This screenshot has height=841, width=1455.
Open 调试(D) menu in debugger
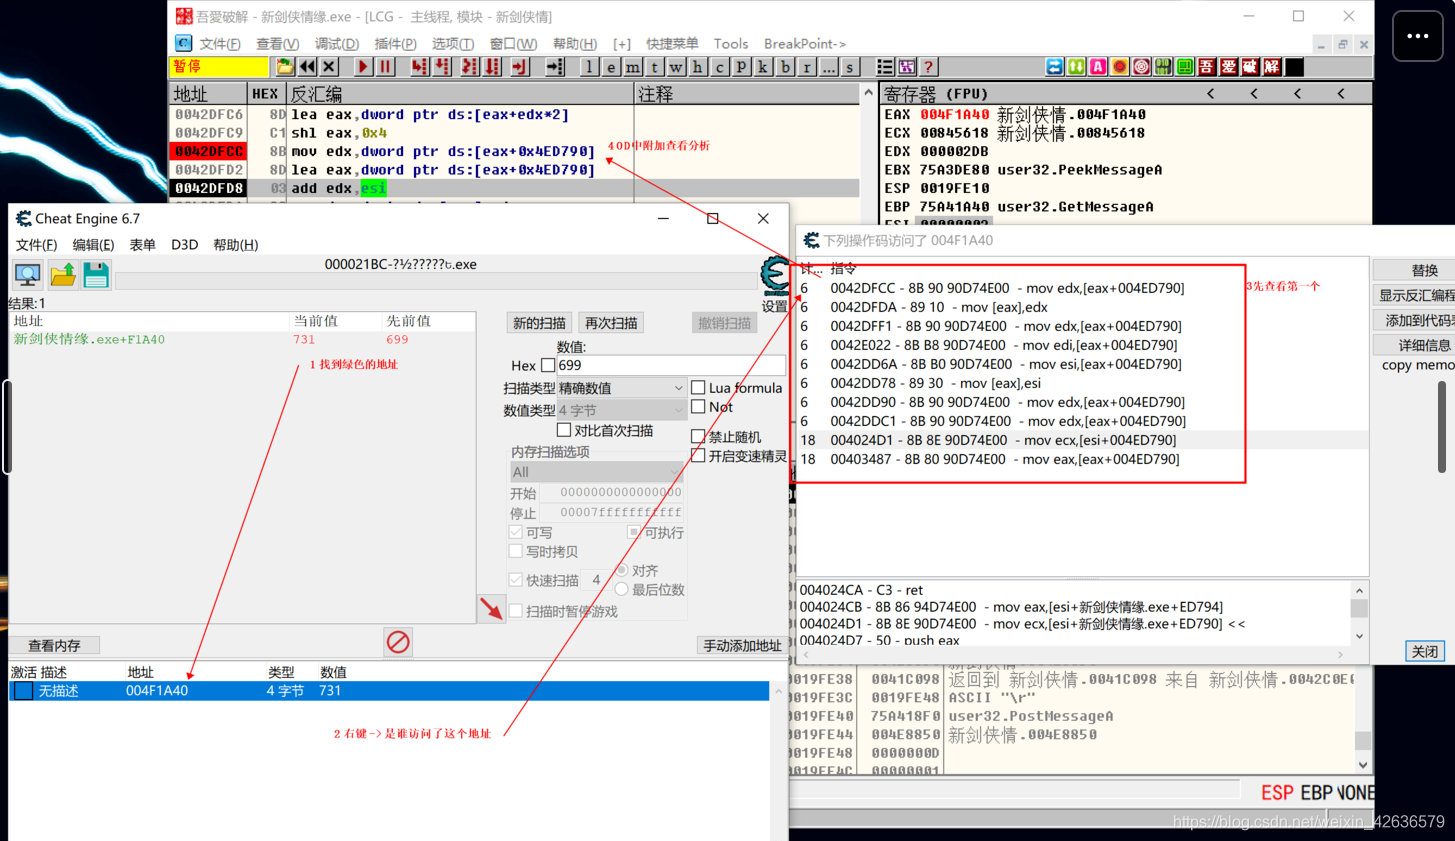coord(336,44)
